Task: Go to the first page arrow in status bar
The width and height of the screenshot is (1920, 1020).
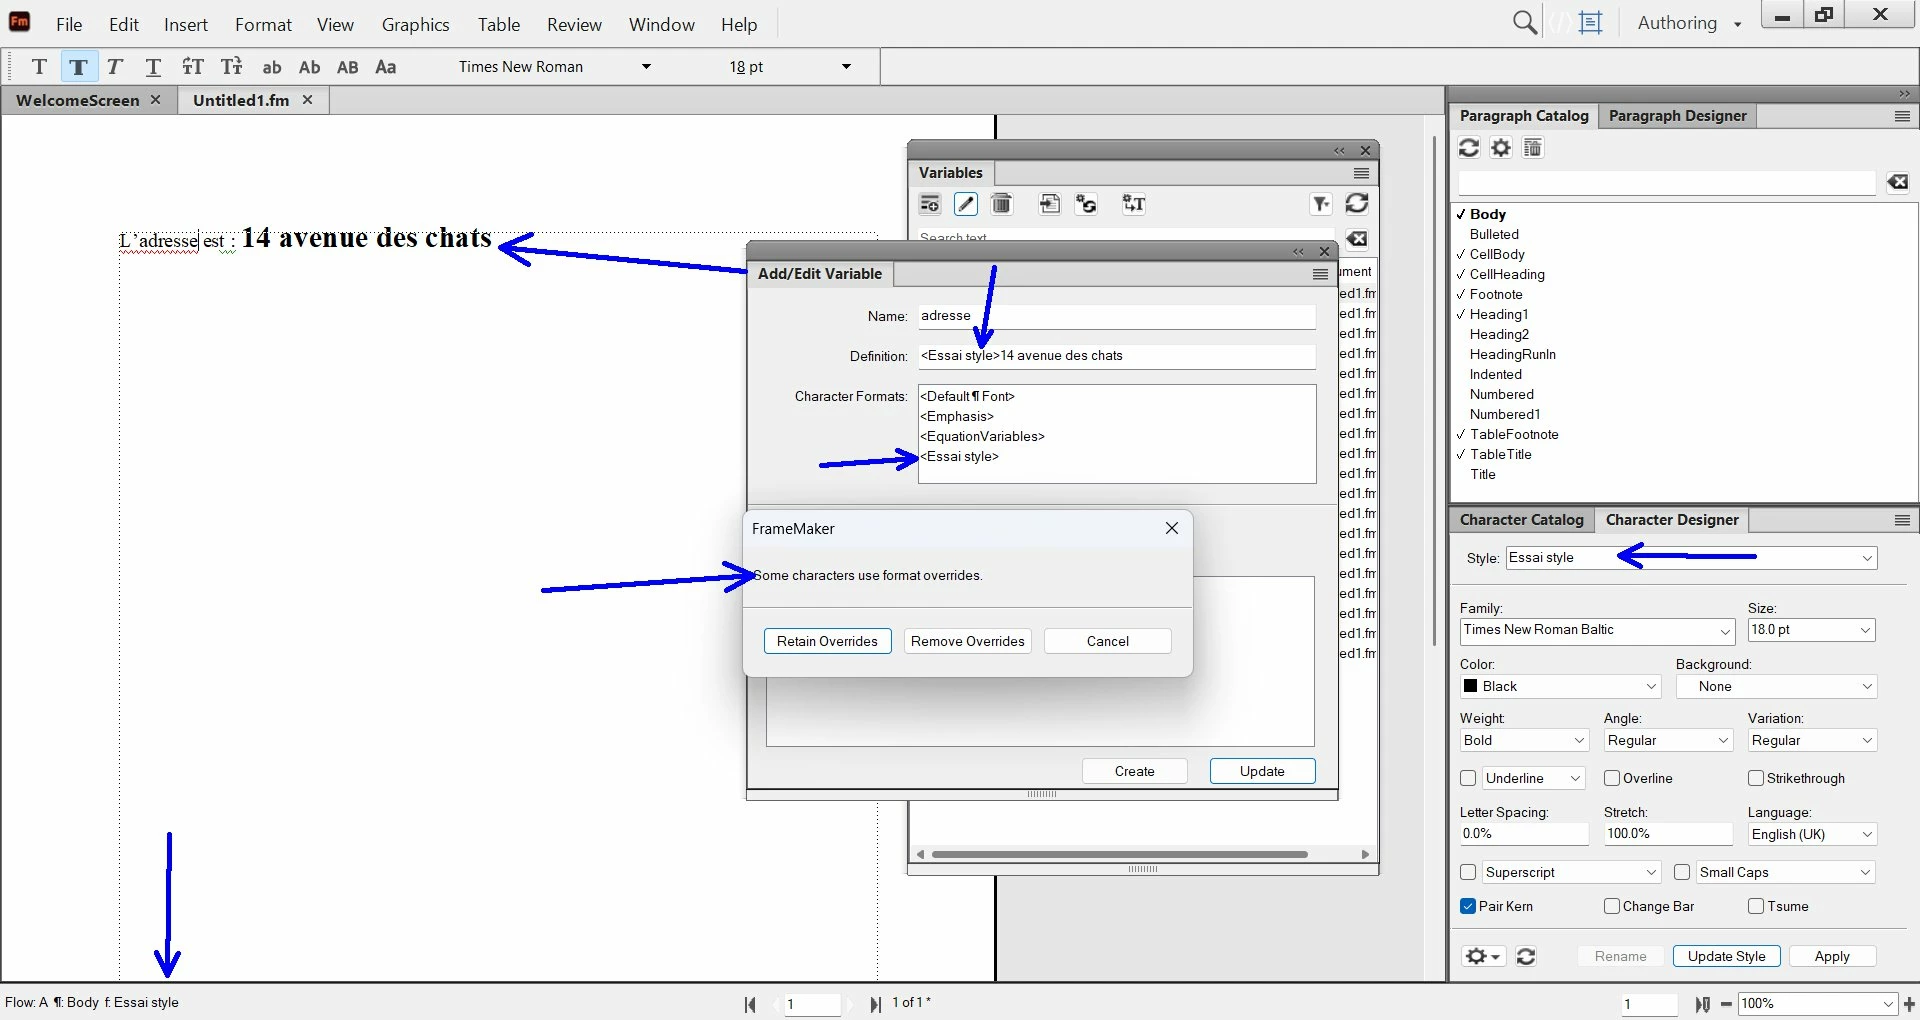Action: point(750,1004)
